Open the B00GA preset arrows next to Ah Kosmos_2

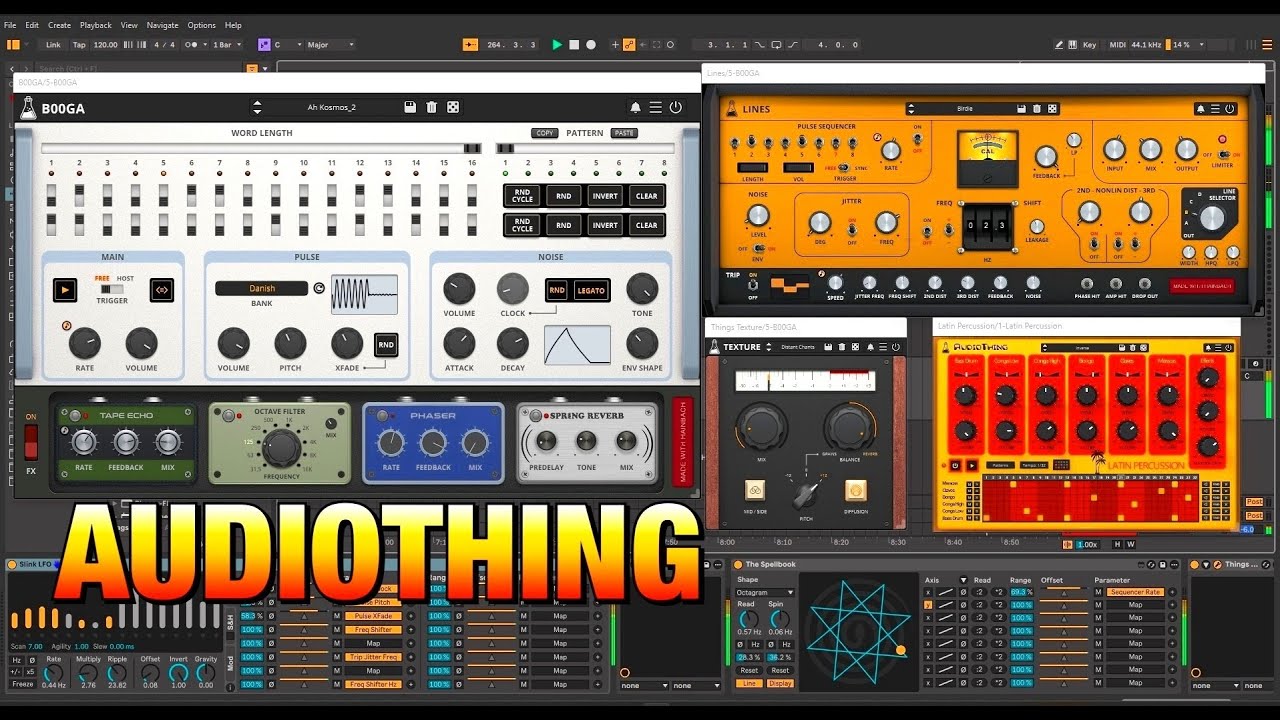click(257, 107)
